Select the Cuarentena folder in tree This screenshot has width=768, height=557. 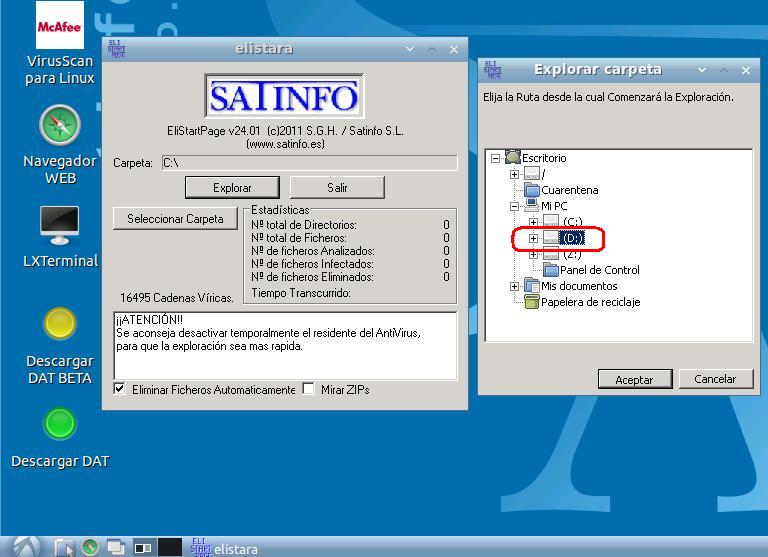click(561, 190)
